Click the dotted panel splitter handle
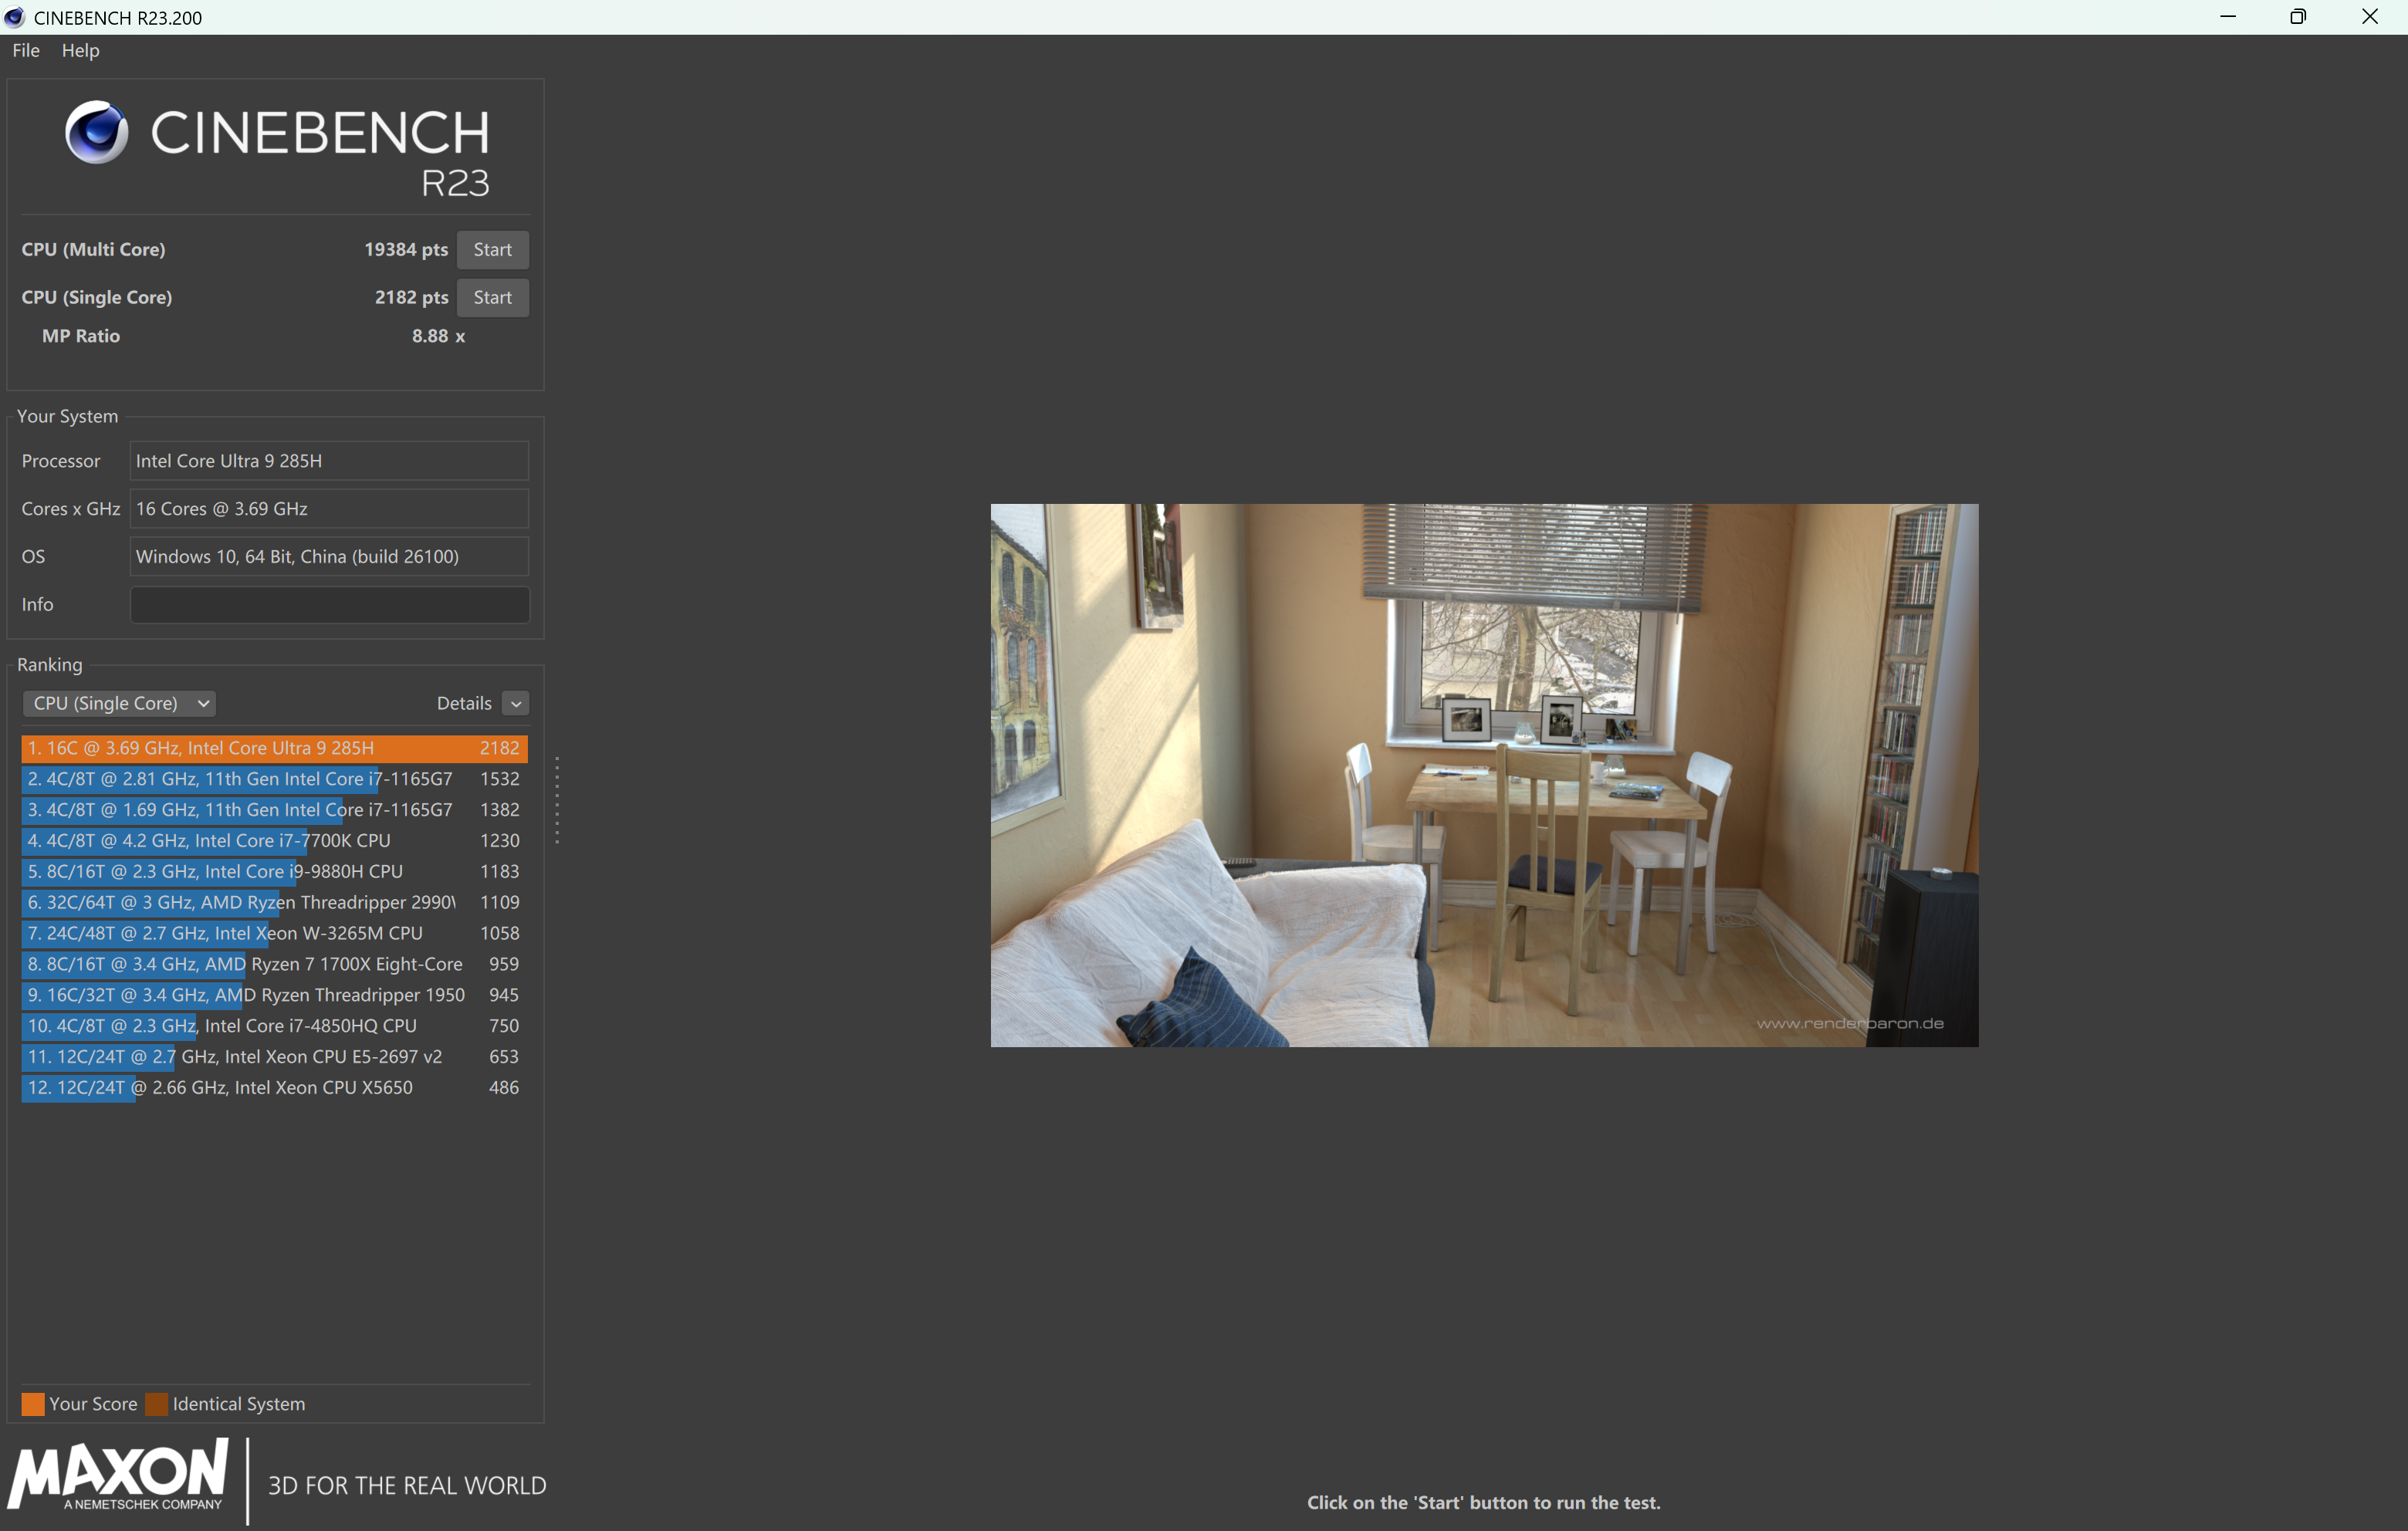The image size is (2408, 1531). coord(557,800)
